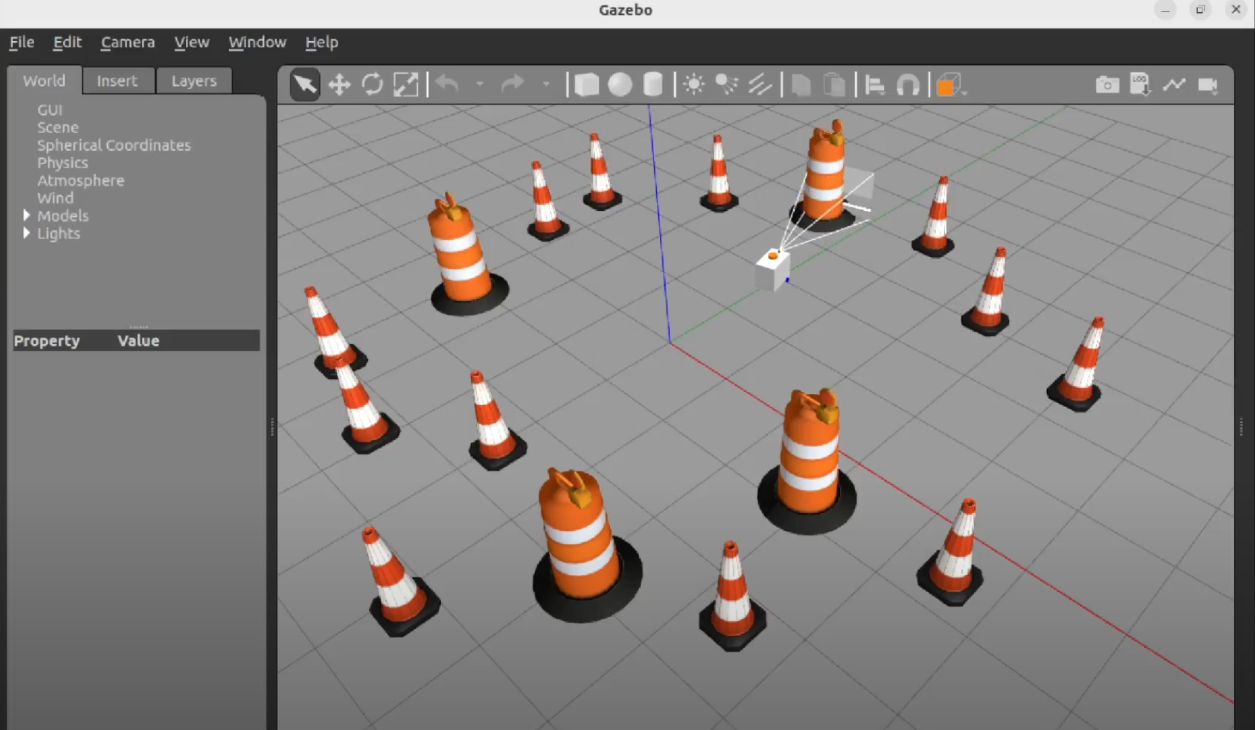This screenshot has height=730, width=1255.
Task: Select the translate mode tool
Action: point(339,85)
